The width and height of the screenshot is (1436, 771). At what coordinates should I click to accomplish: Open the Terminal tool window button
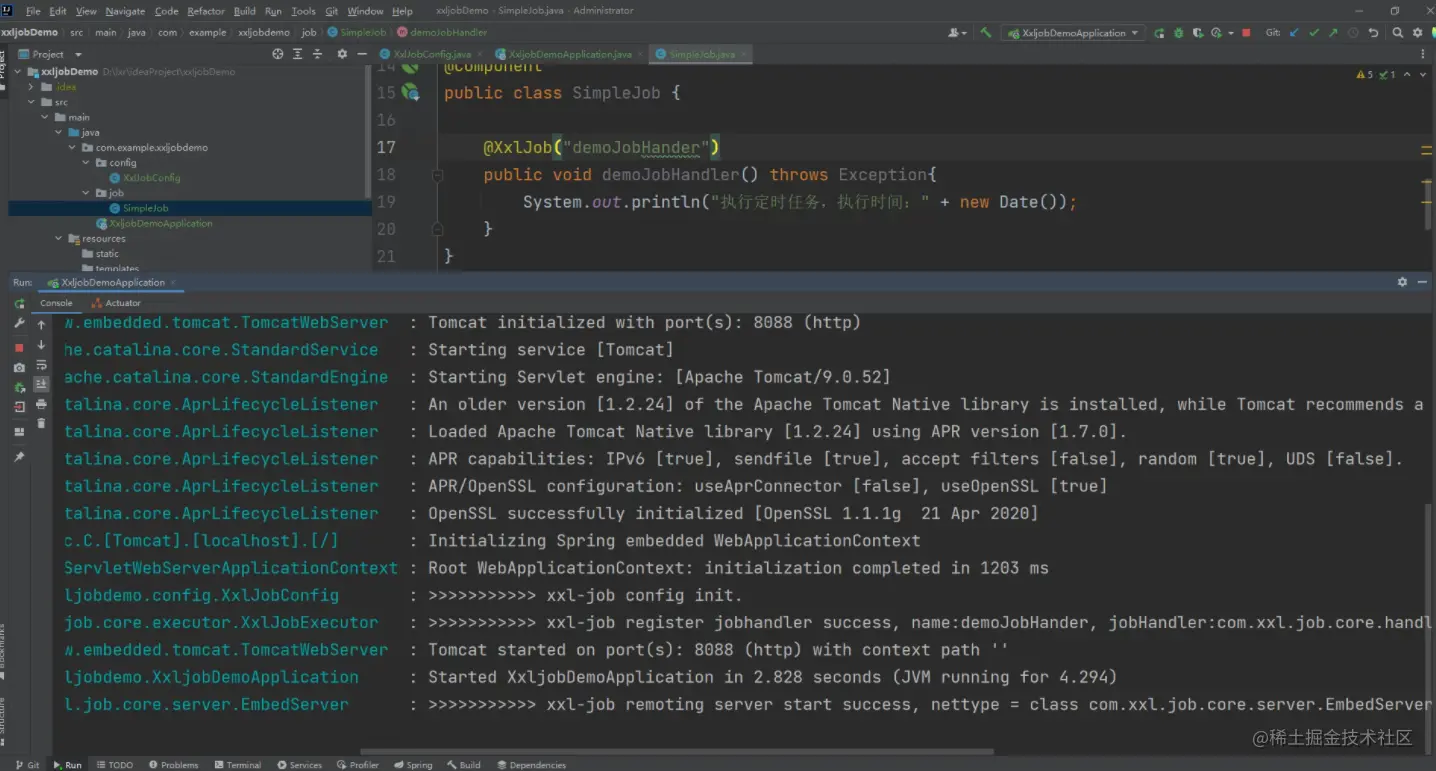click(238, 765)
